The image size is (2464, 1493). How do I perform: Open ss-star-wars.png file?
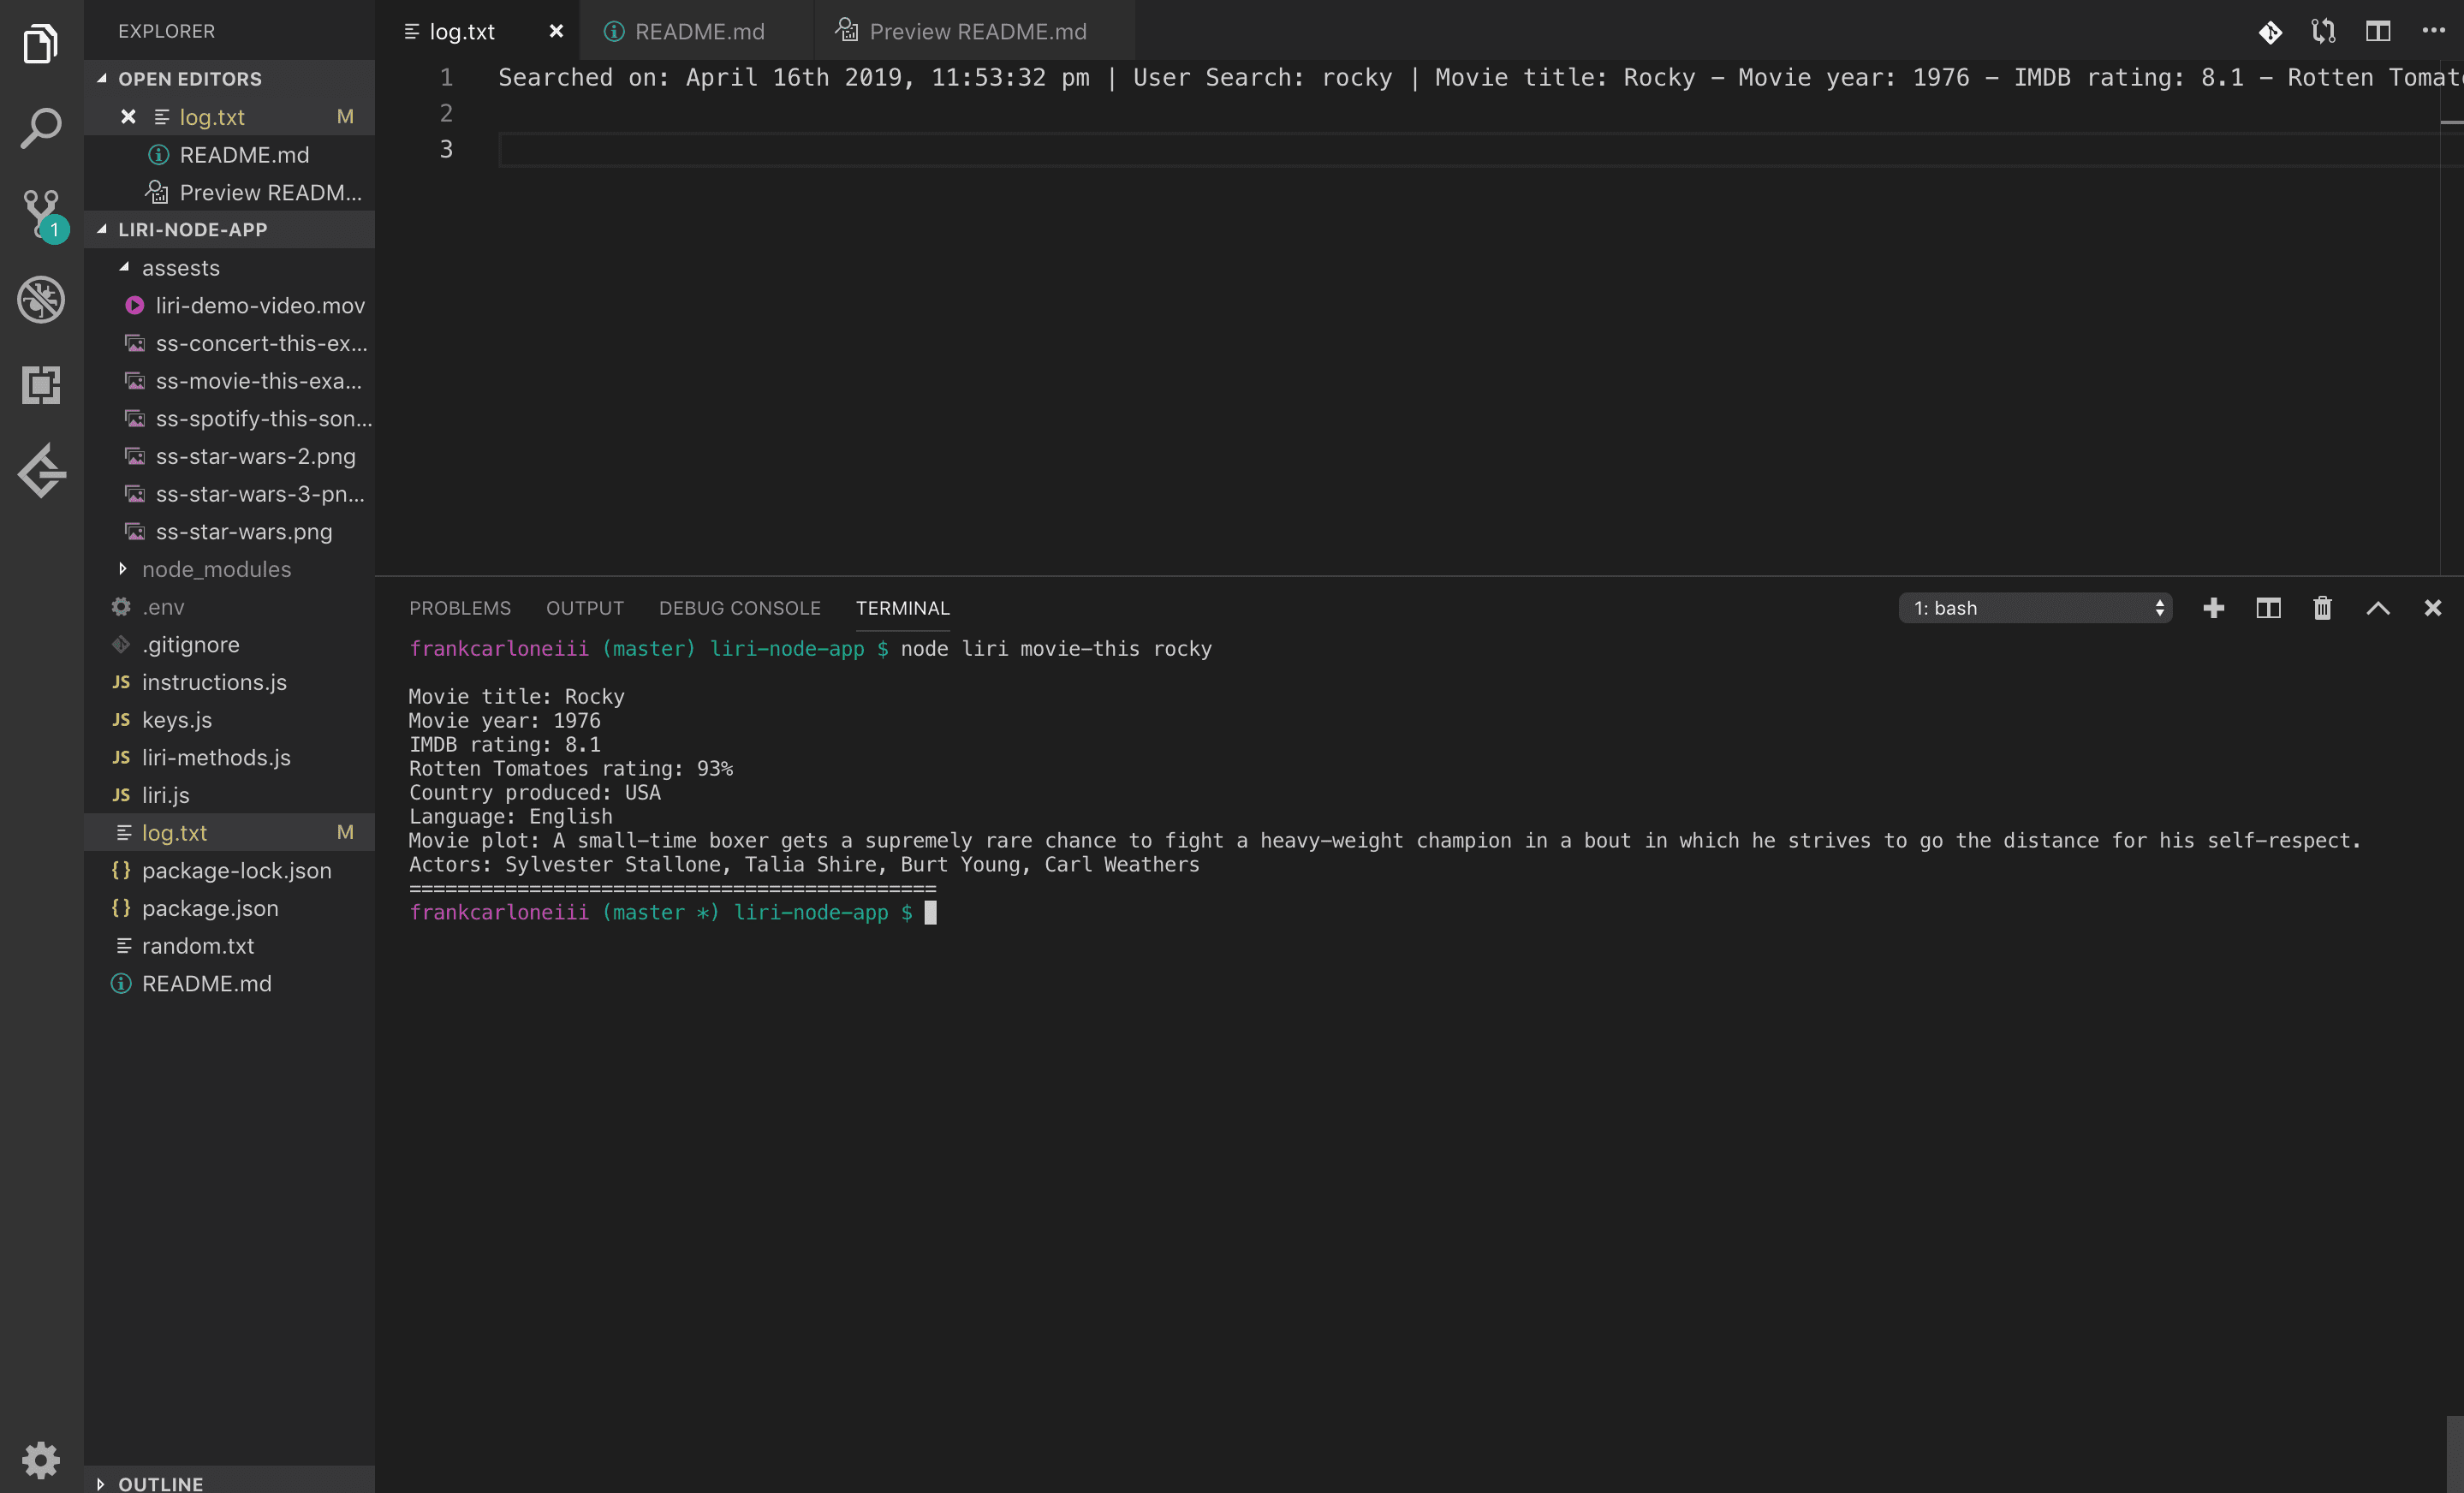click(x=230, y=532)
